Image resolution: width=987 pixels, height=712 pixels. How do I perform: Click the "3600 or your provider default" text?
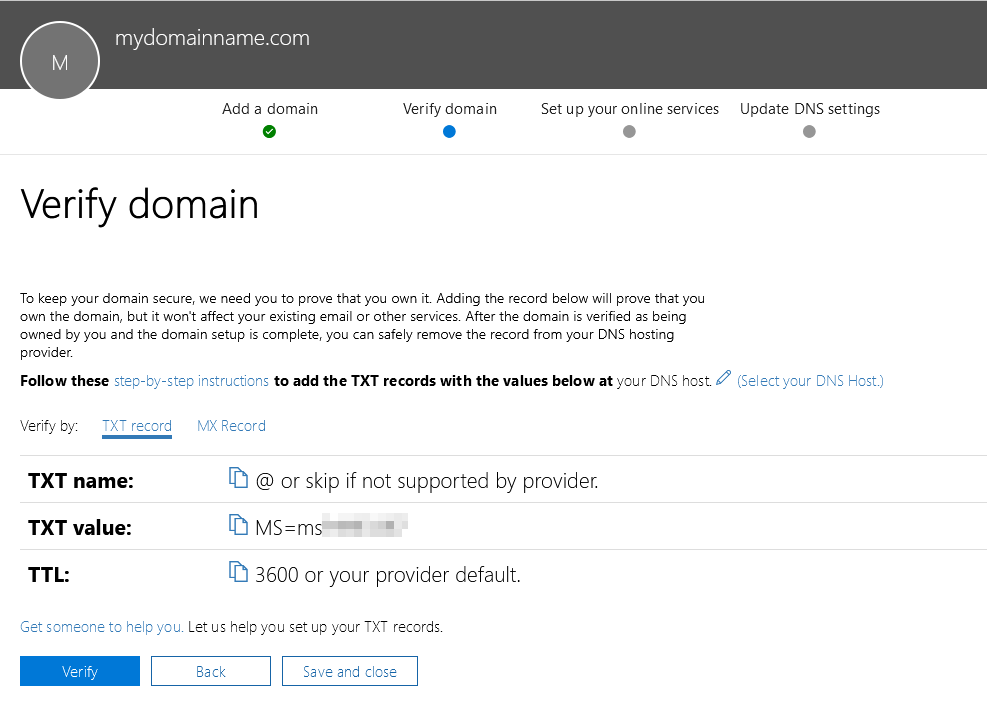pos(388,575)
